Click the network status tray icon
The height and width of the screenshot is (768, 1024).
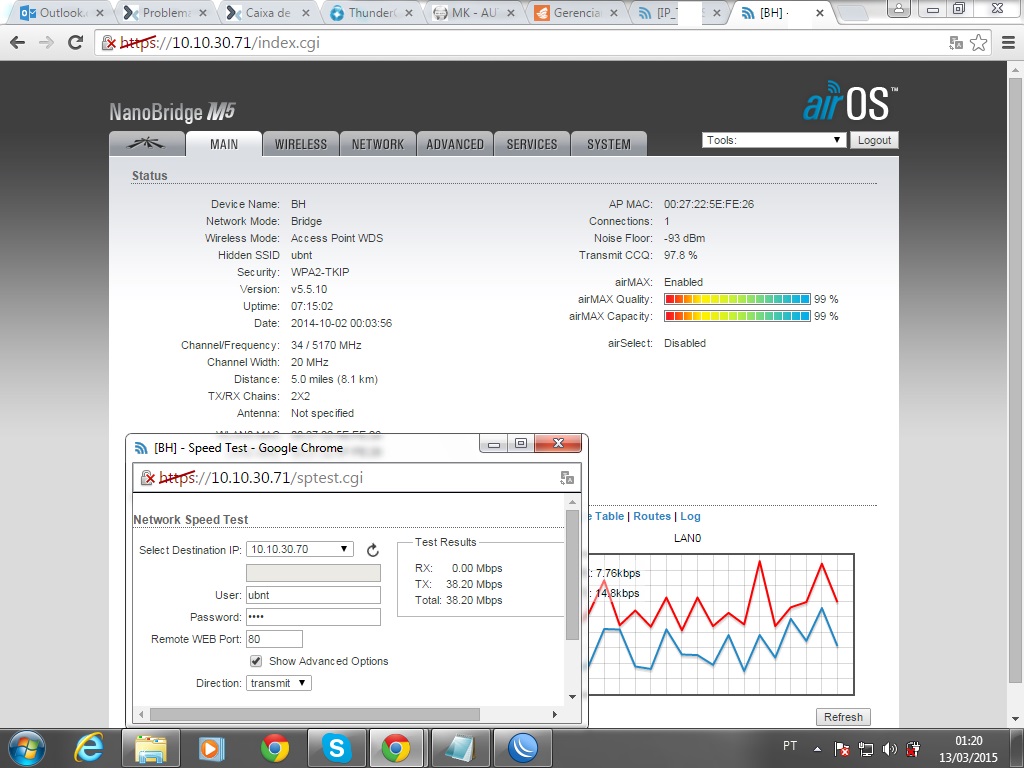tap(866, 748)
